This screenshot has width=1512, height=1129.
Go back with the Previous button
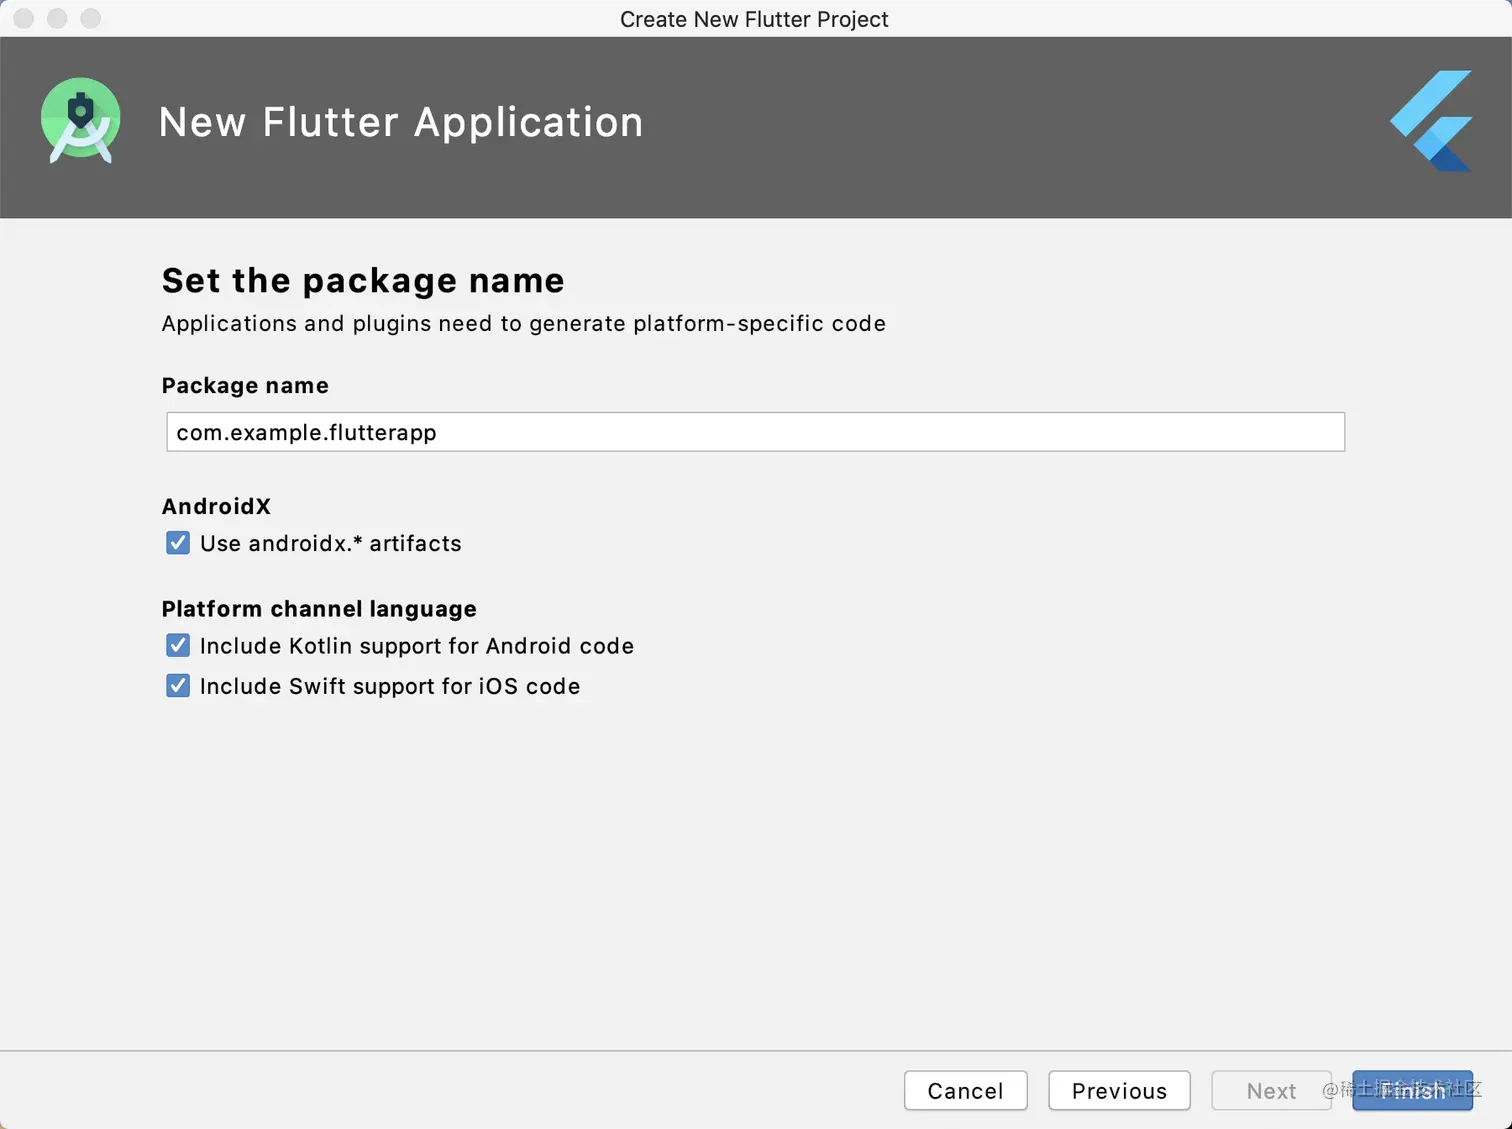1119,1091
